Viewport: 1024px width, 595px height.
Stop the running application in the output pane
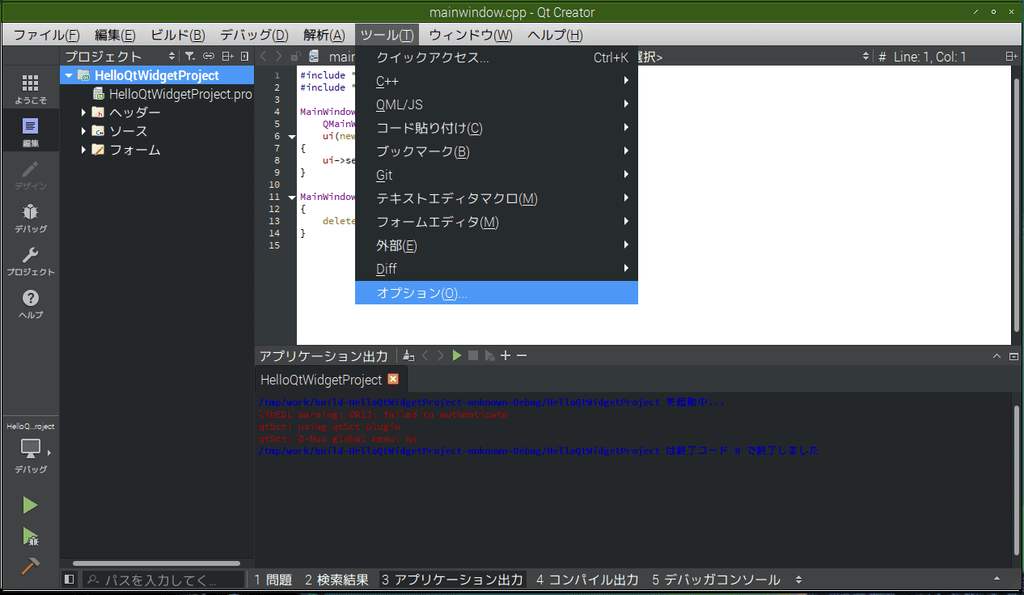pos(473,355)
